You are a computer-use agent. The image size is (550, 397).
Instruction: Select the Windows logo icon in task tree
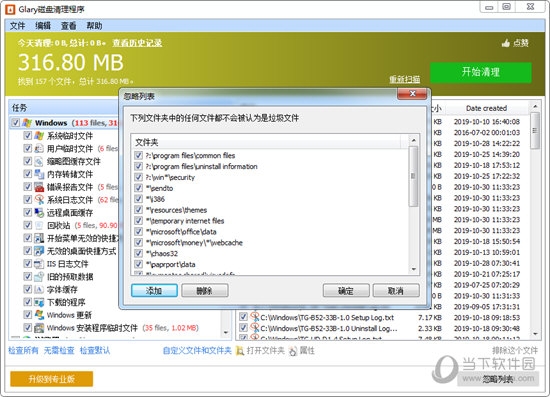tap(27, 123)
